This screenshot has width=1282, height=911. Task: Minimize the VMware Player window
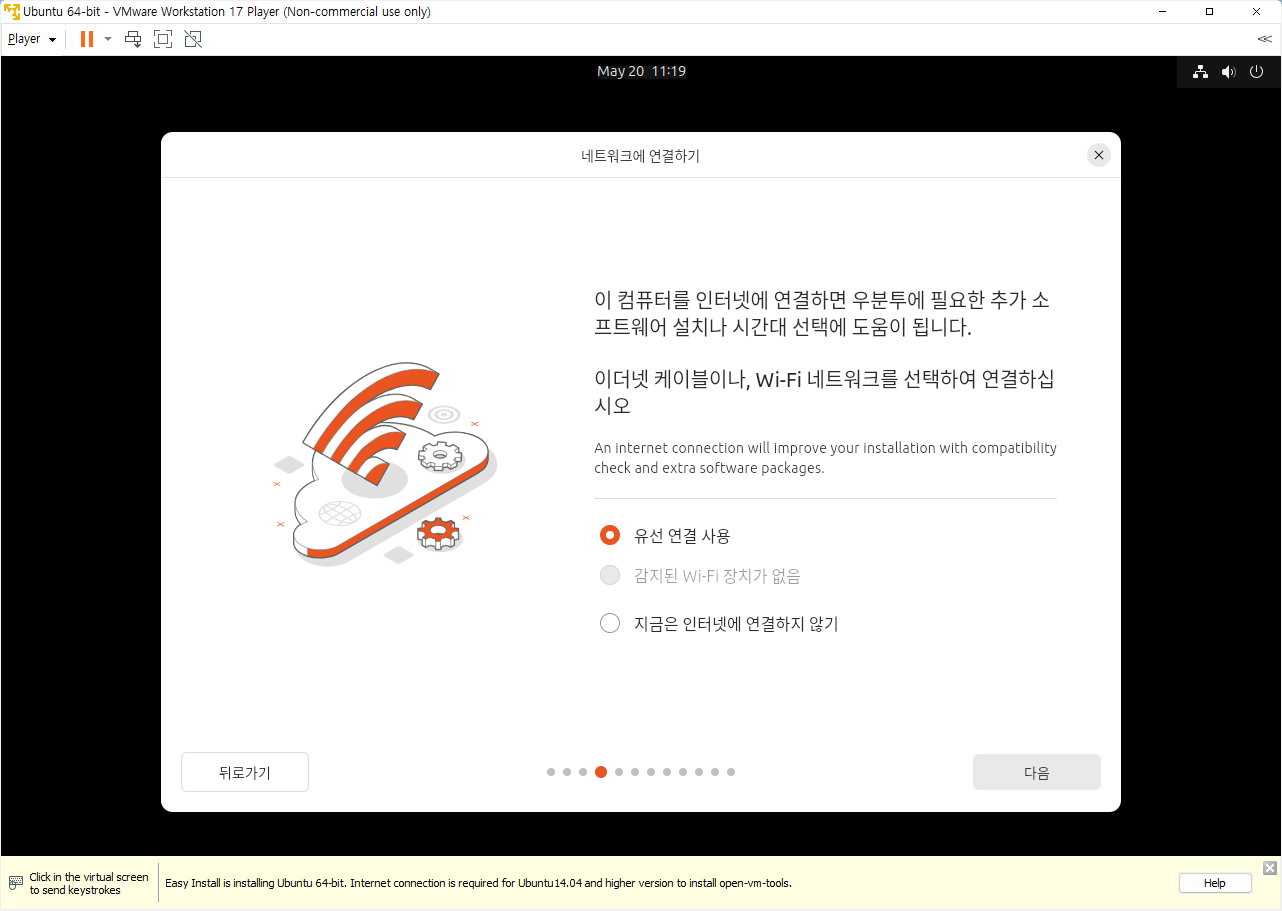click(x=1162, y=11)
